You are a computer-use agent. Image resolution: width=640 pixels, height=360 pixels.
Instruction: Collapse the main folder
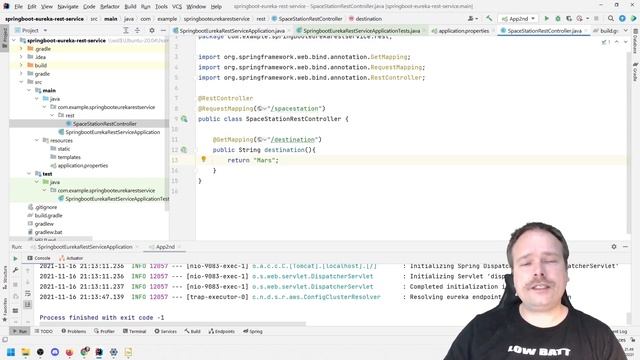(29, 90)
